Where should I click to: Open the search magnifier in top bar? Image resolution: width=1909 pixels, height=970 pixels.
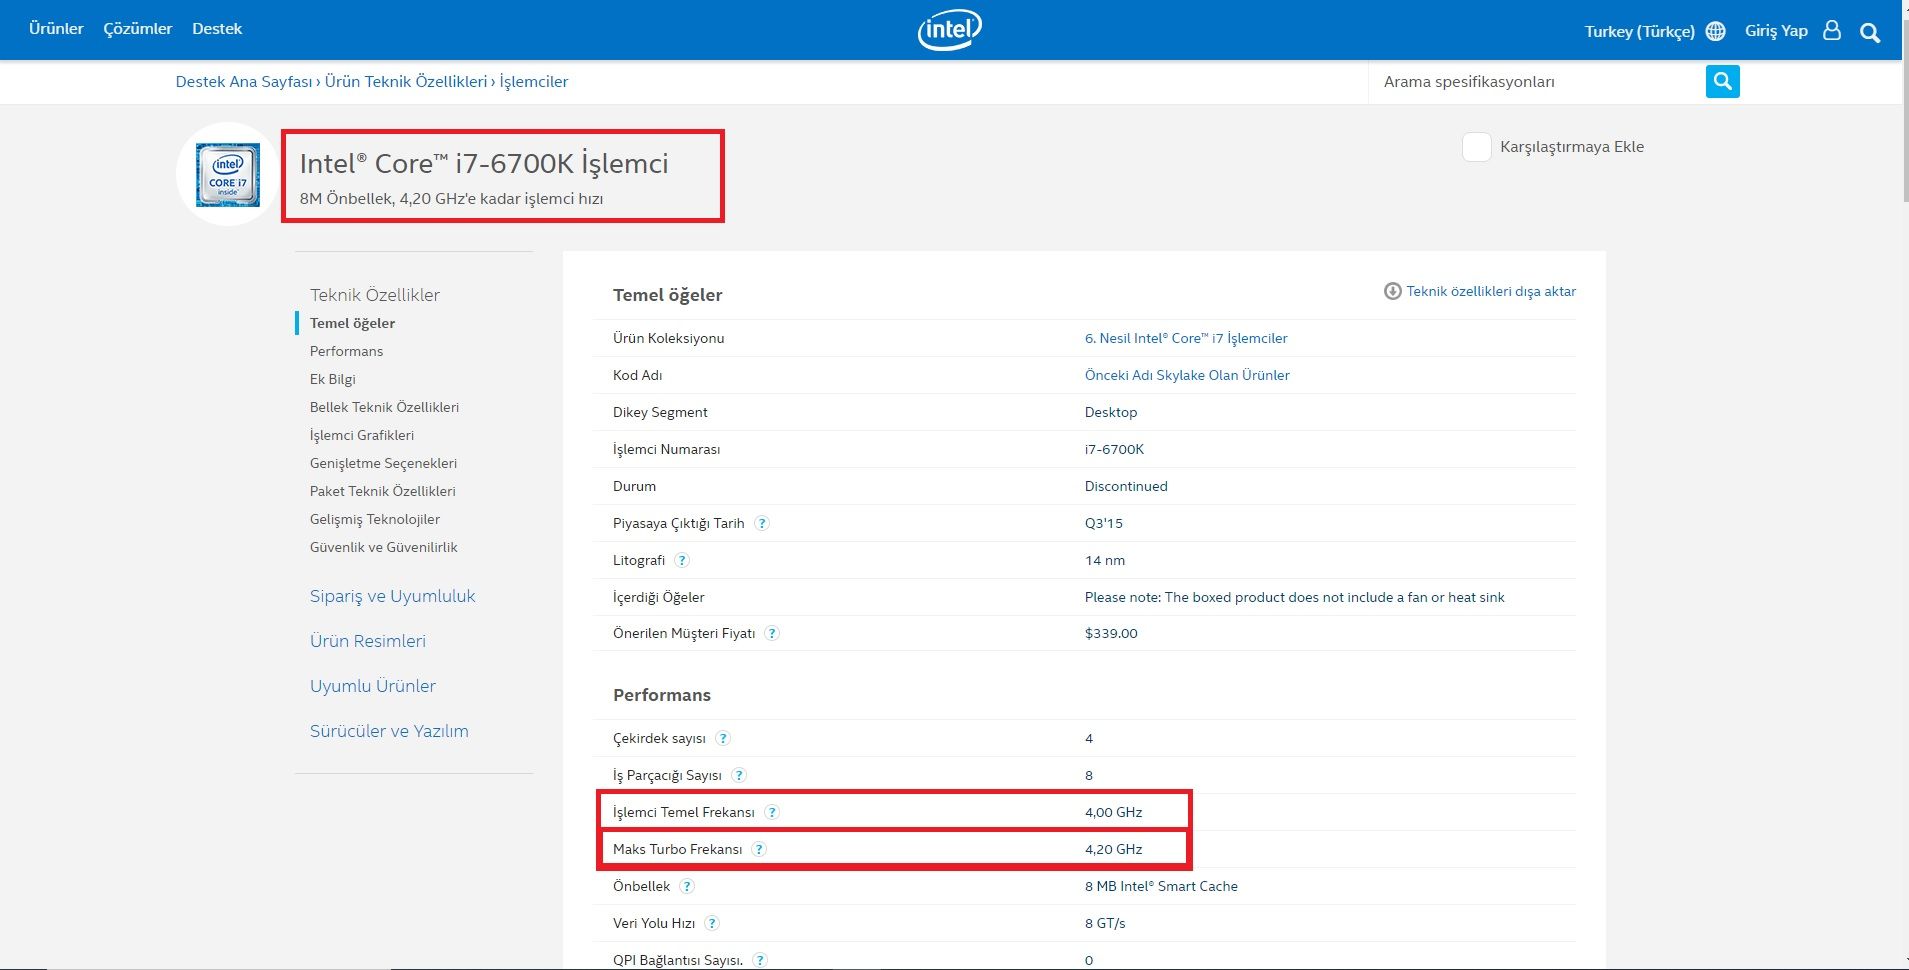coord(1869,32)
